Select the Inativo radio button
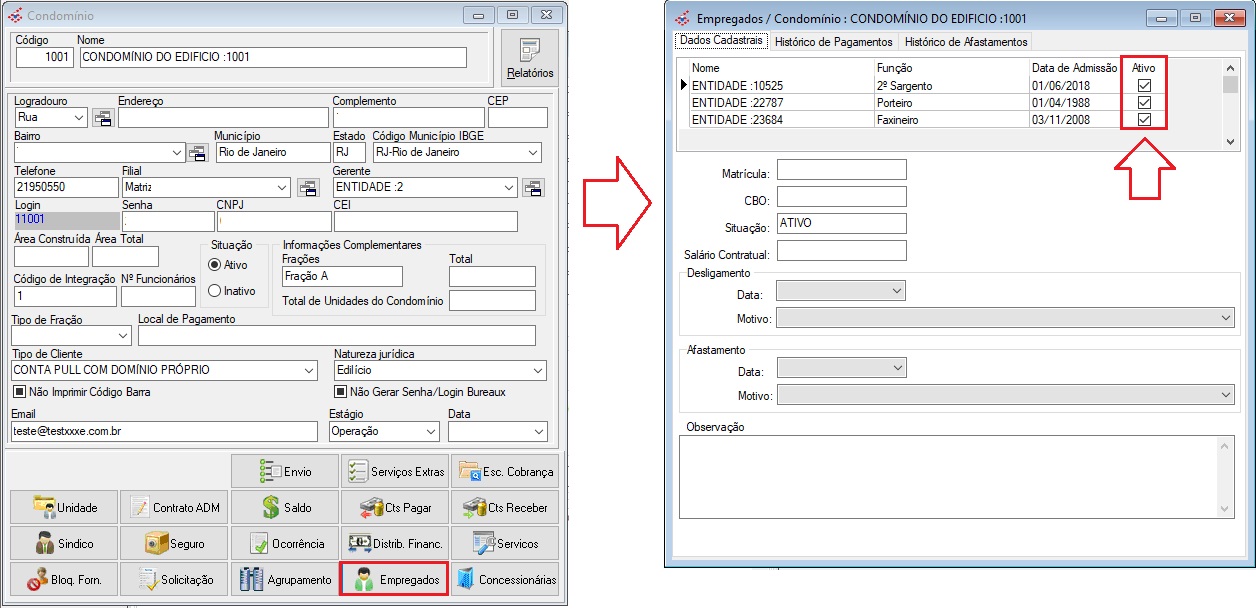Viewport: 1256px width, 610px height. pos(215,291)
